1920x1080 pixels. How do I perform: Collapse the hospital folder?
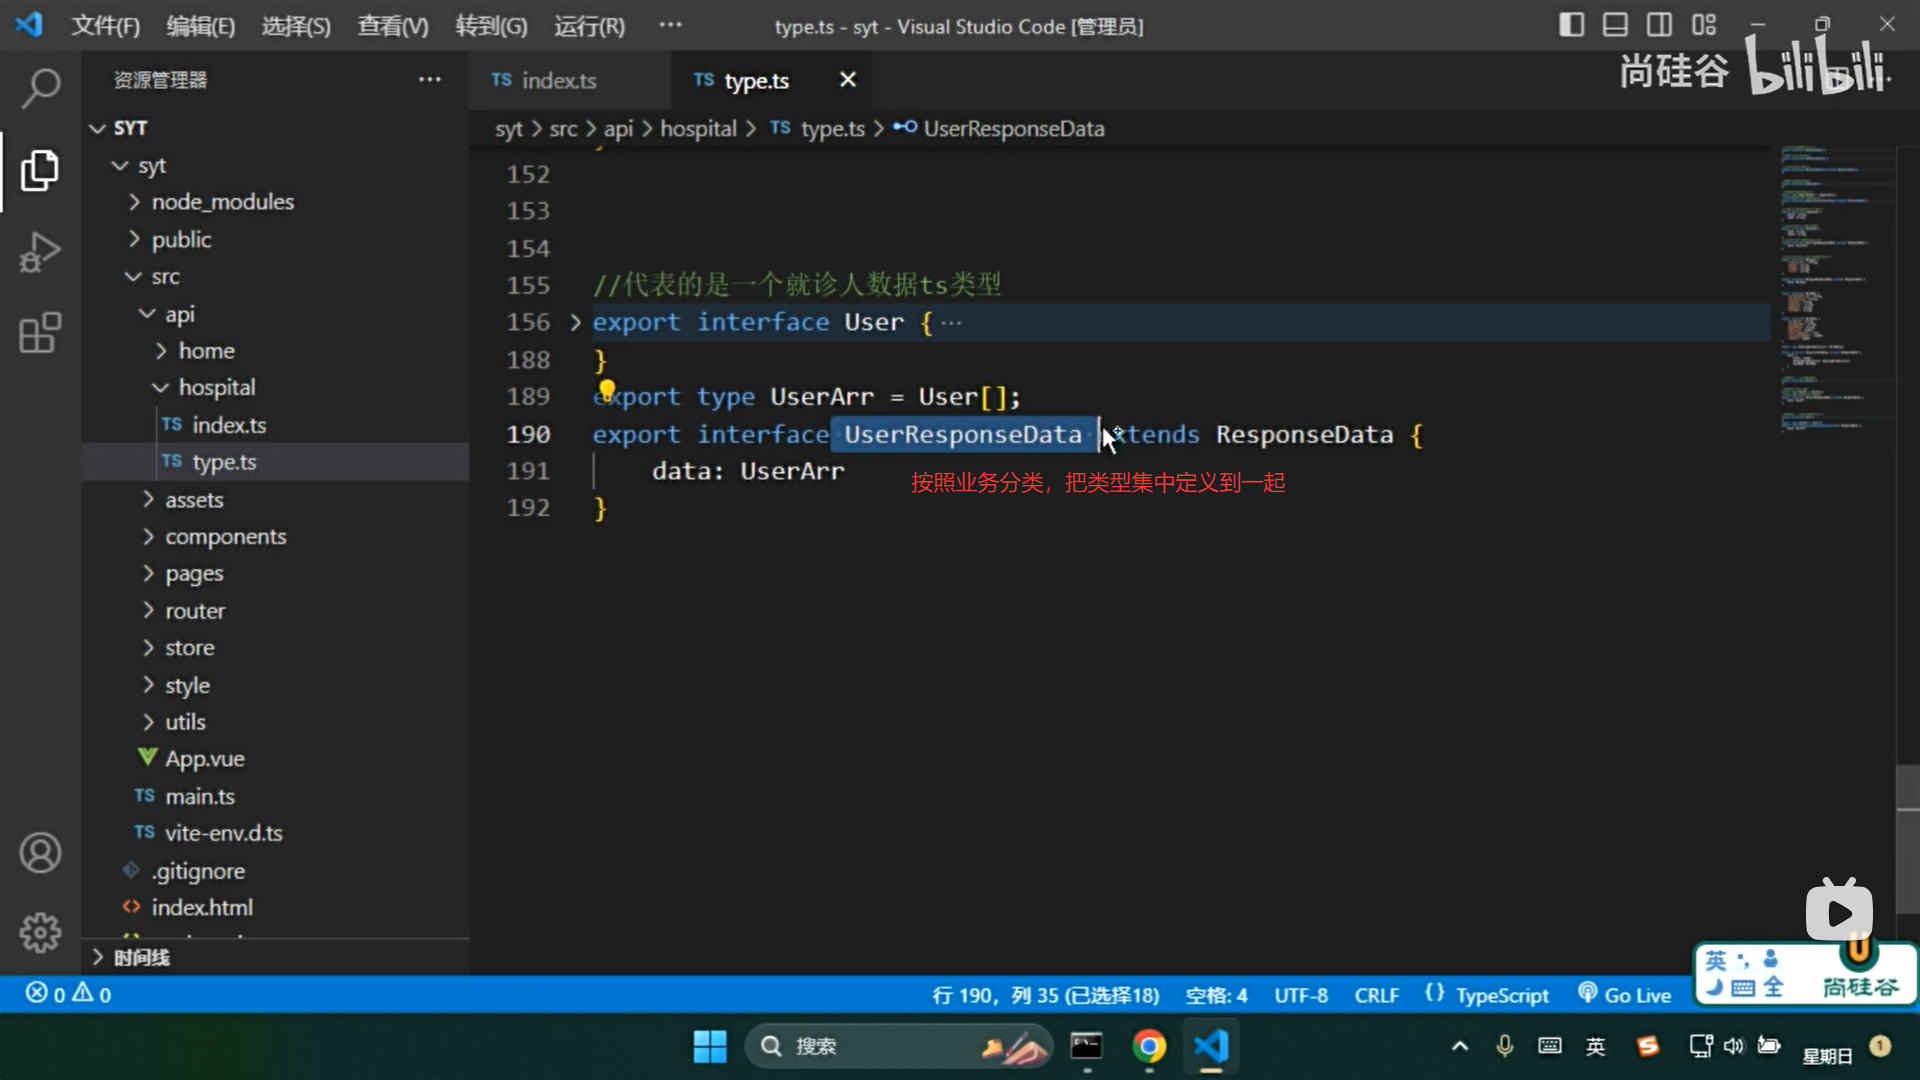pos(216,387)
